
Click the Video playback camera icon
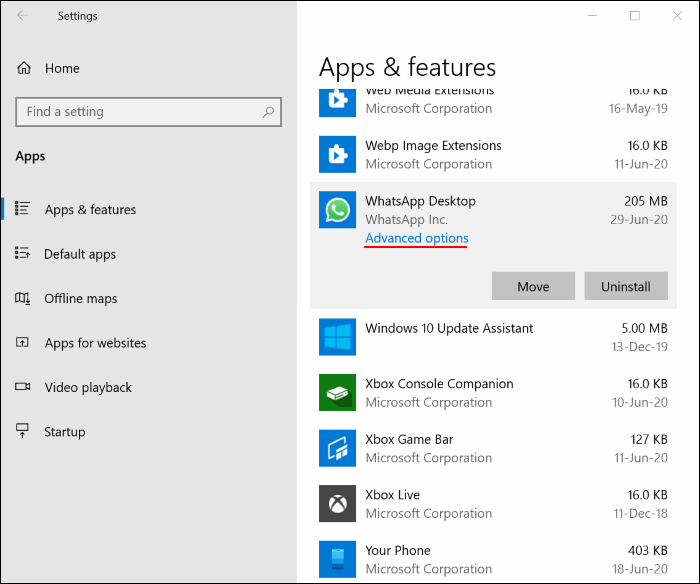(x=22, y=387)
